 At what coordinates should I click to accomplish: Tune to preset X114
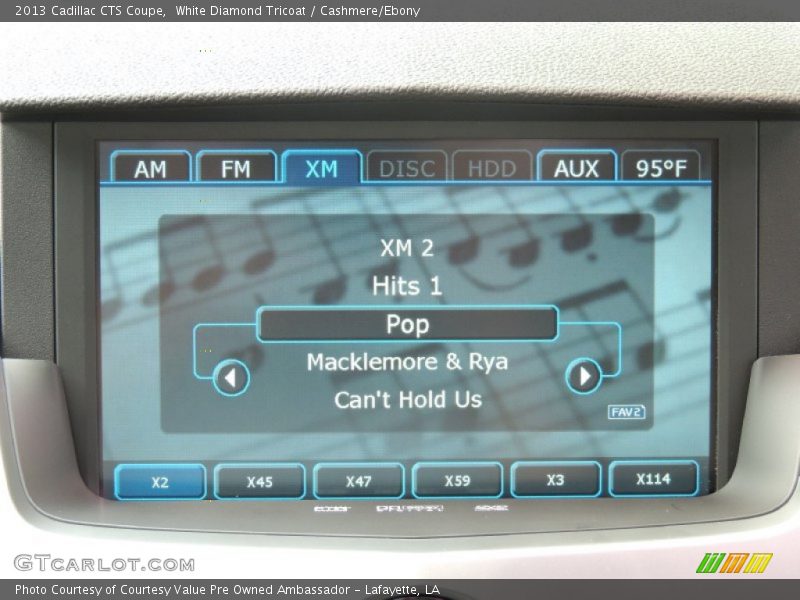653,479
